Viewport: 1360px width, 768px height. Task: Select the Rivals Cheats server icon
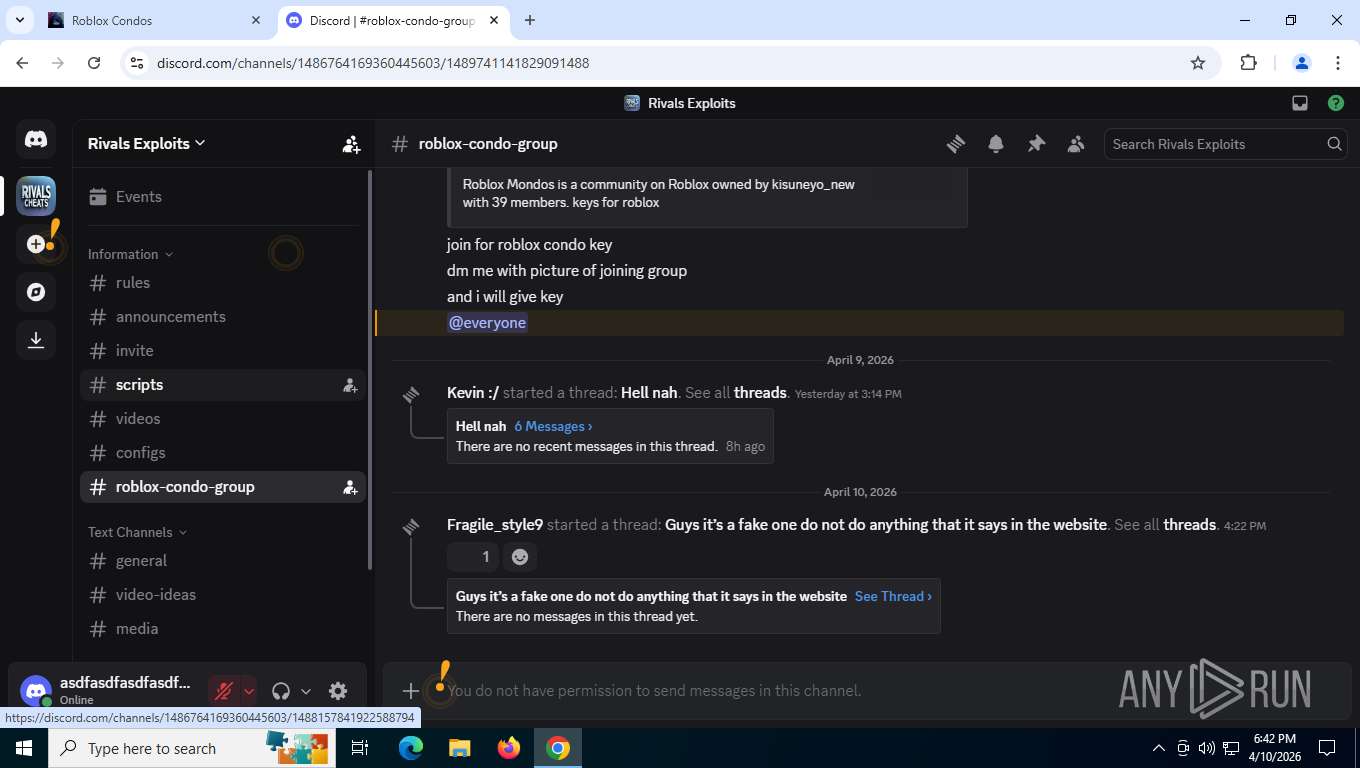tap(36, 196)
